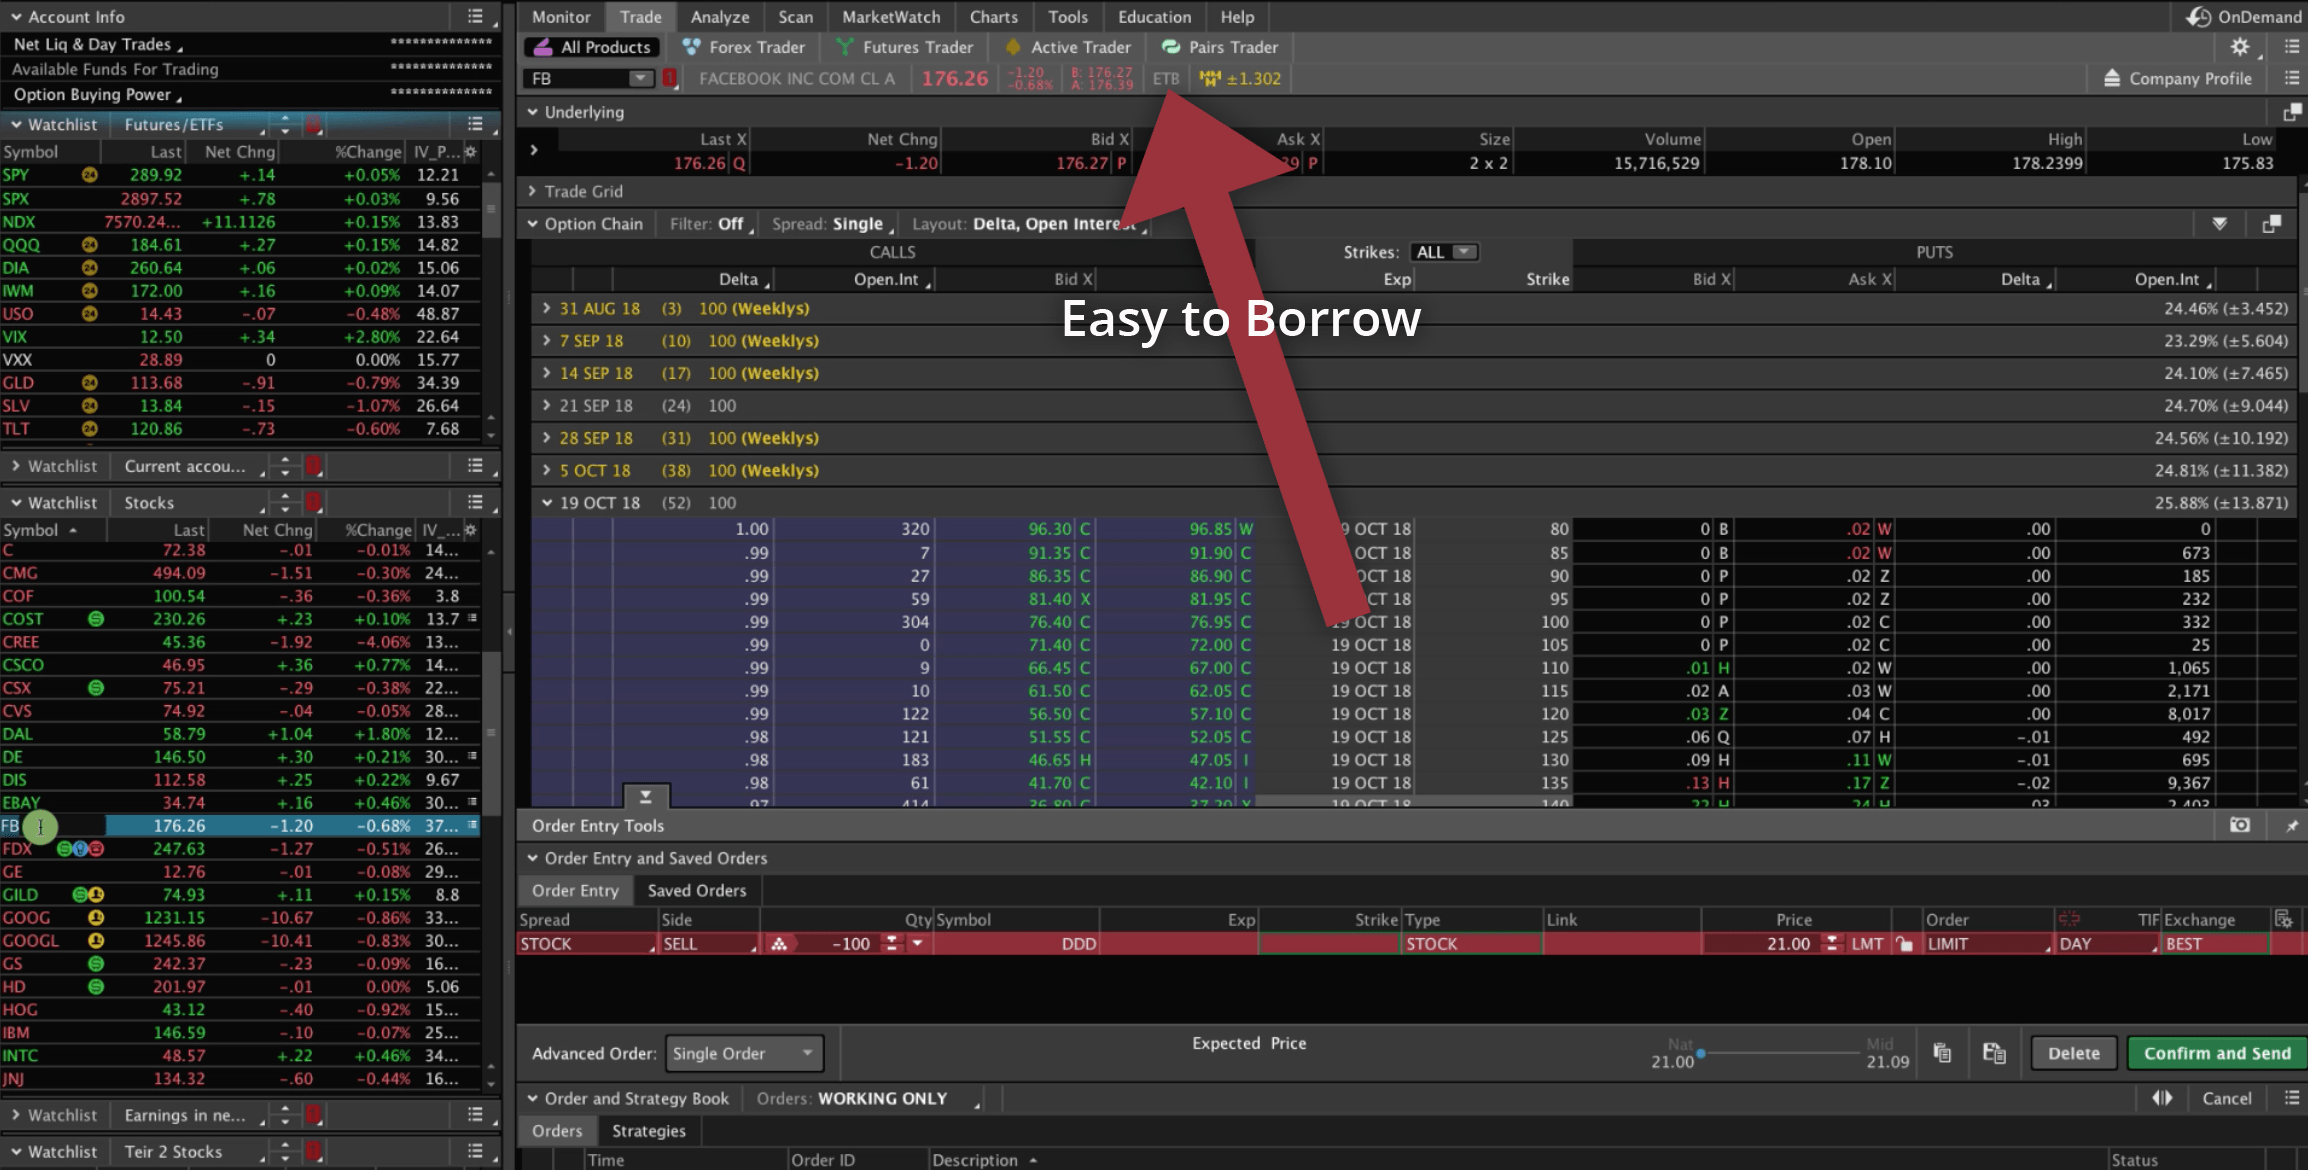
Task: Click the Option Chain down-triangle options icon
Action: (x=2219, y=224)
